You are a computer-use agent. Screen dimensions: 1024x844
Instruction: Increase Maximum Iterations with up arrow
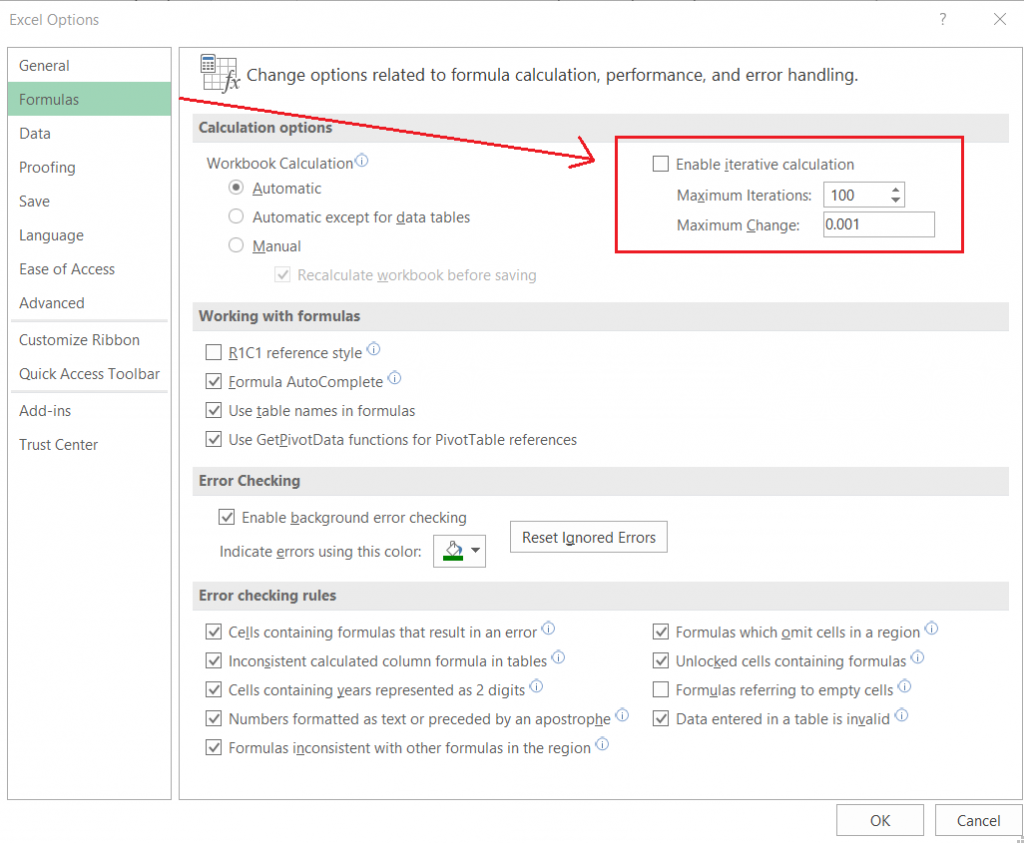coord(895,190)
